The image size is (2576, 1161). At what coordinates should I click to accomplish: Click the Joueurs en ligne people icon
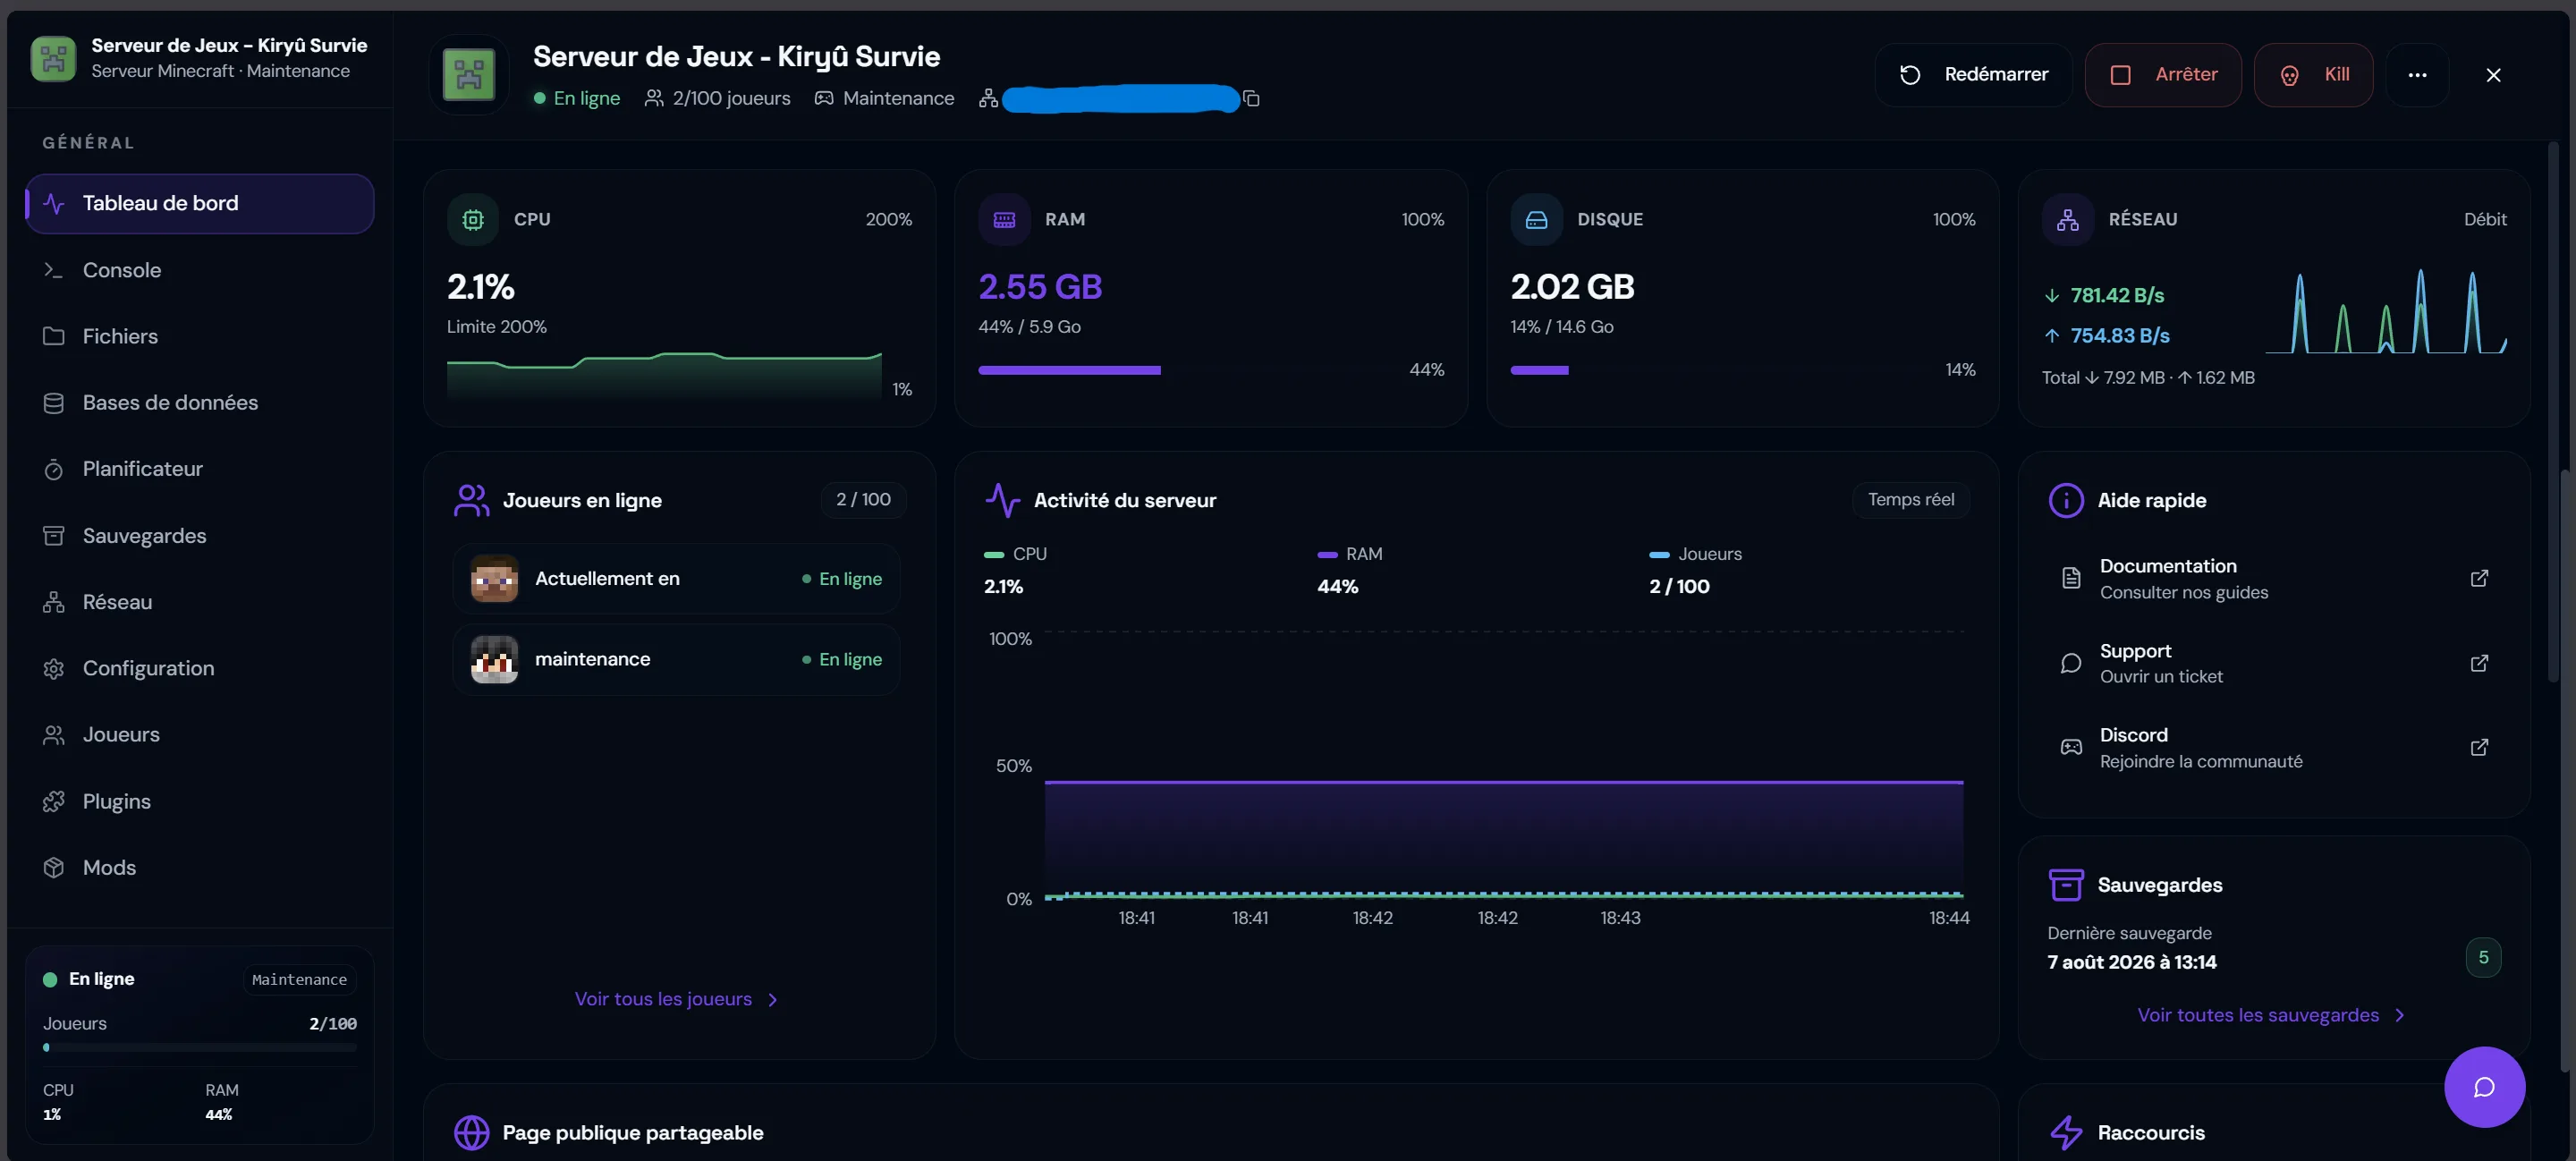472,500
